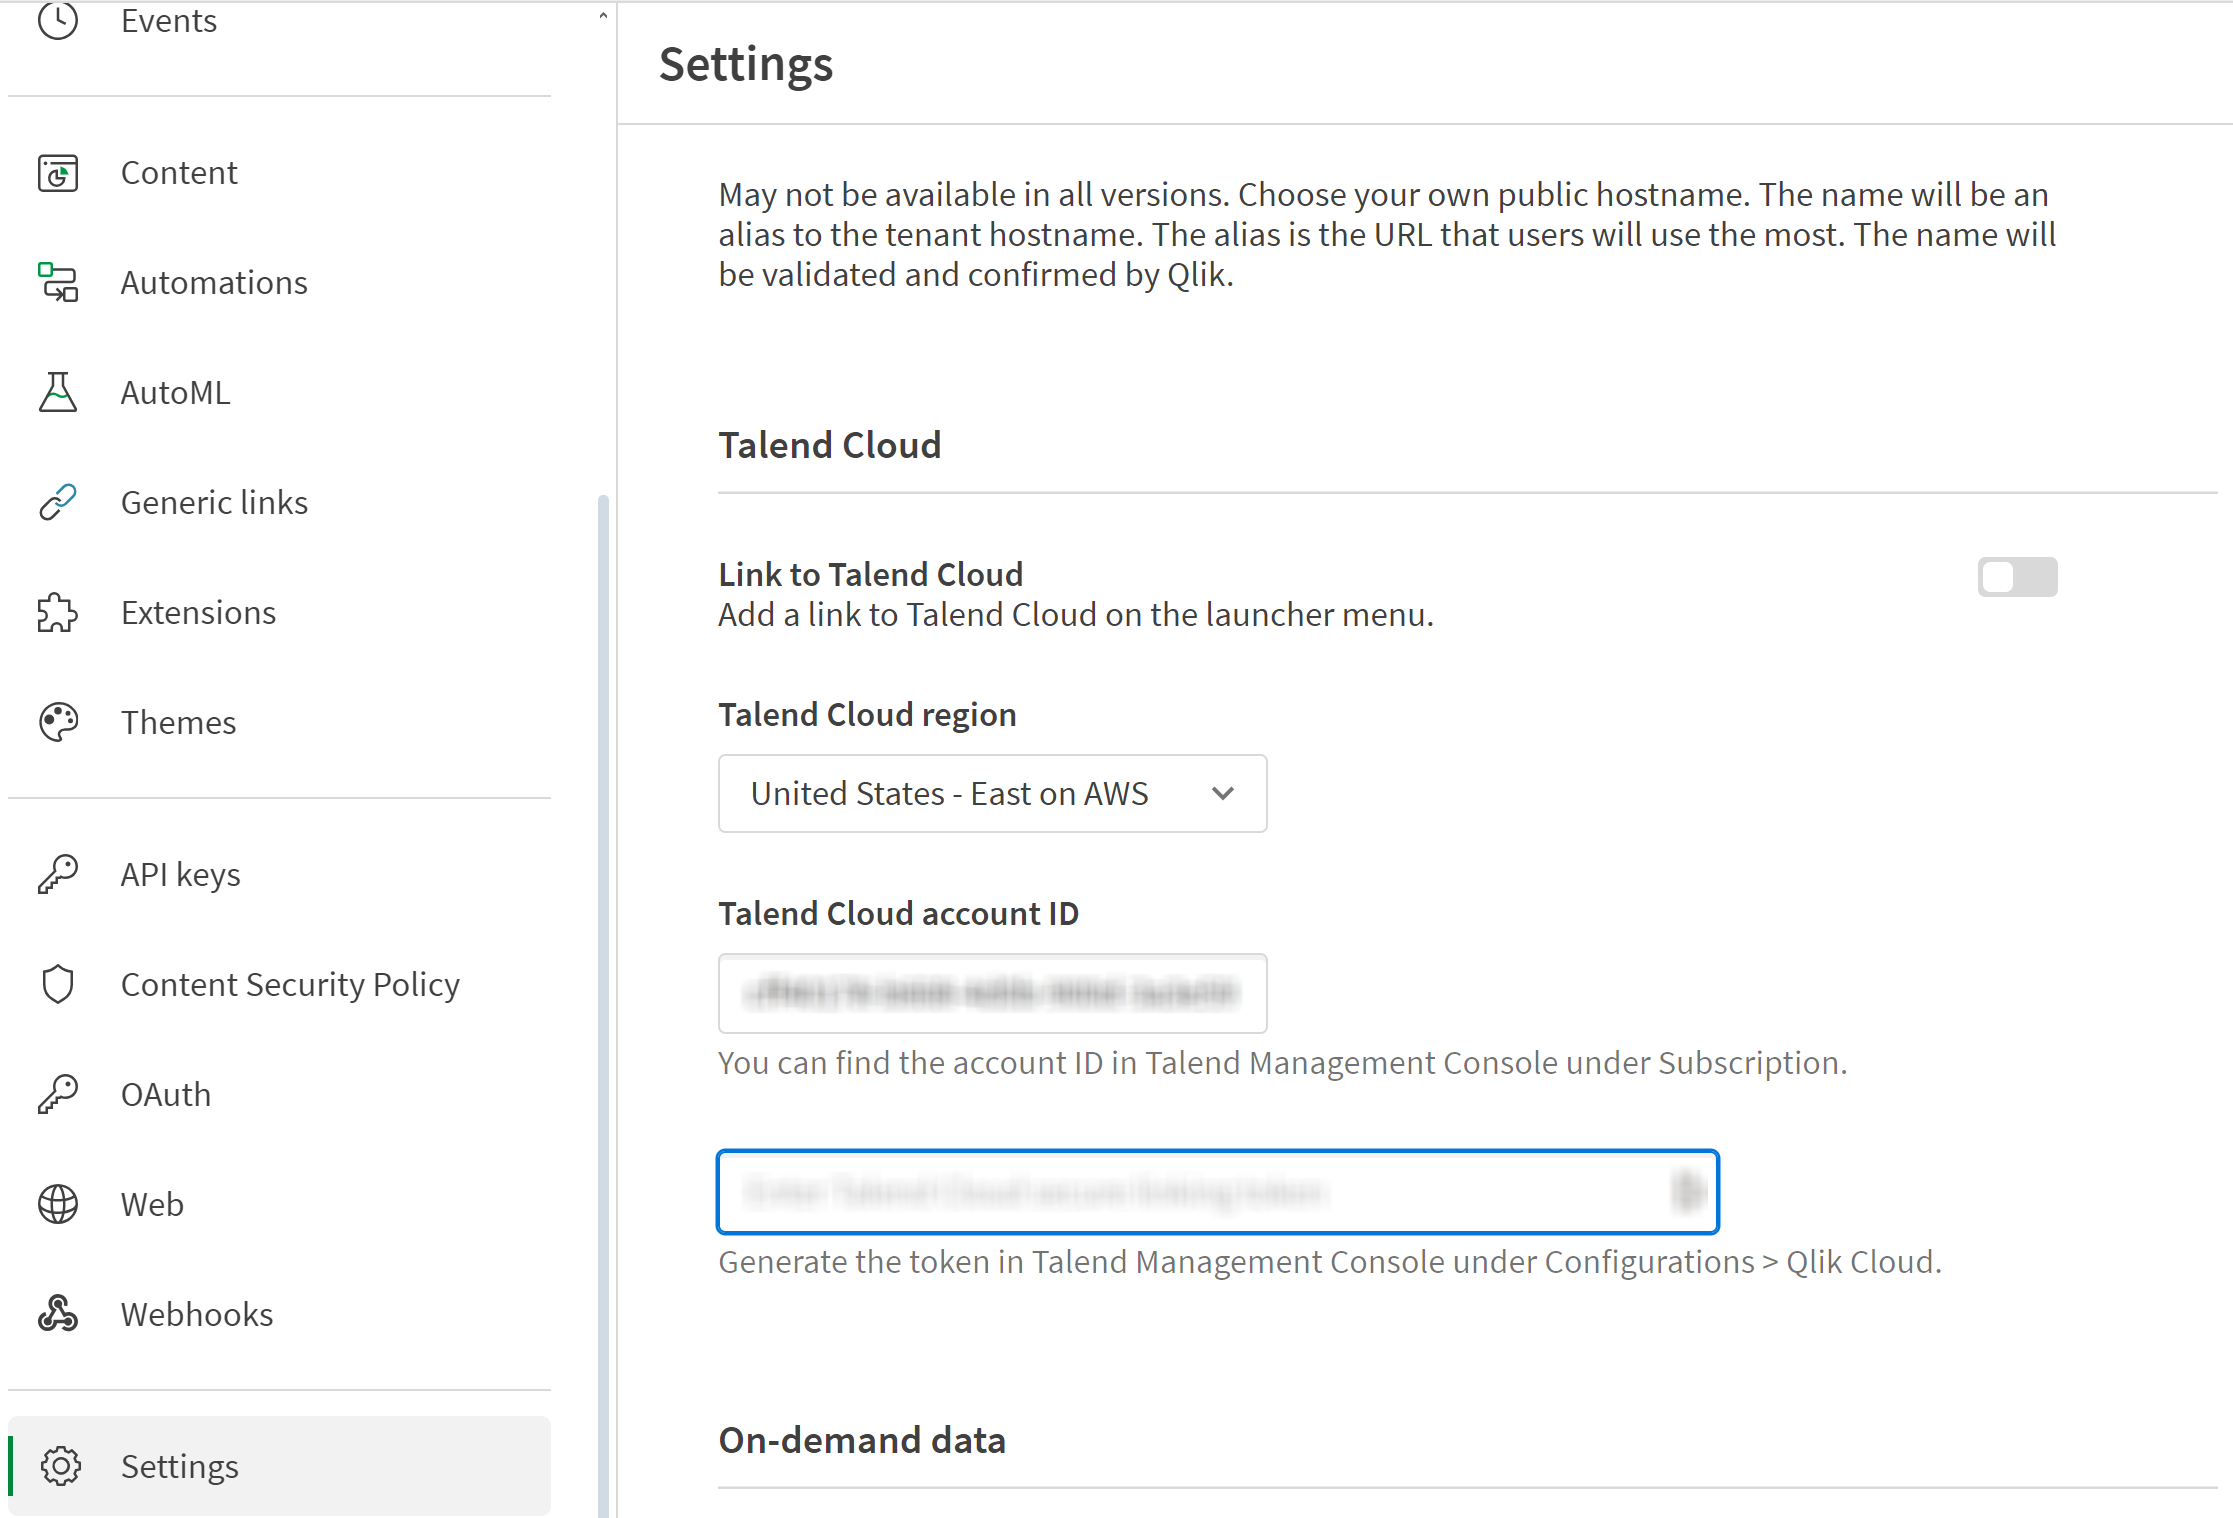2233x1518 pixels.
Task: Navigate to Automations settings
Action: pos(210,281)
